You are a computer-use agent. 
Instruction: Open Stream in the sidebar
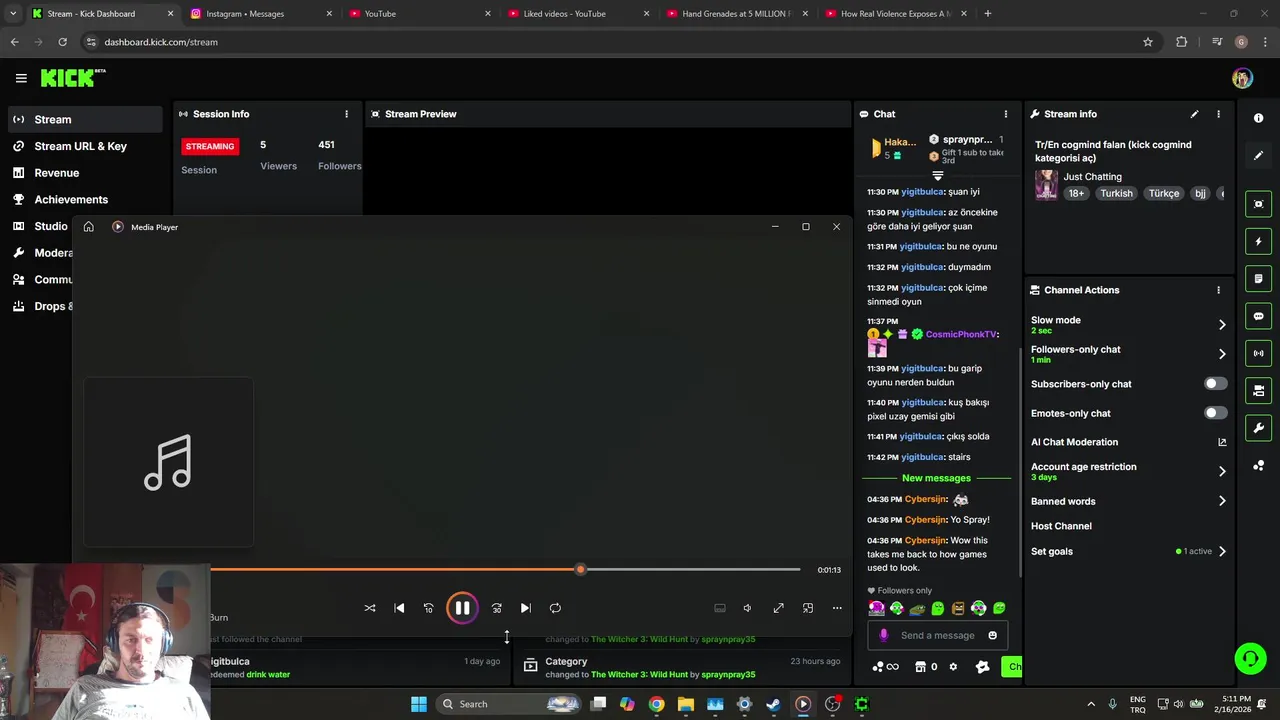83,119
